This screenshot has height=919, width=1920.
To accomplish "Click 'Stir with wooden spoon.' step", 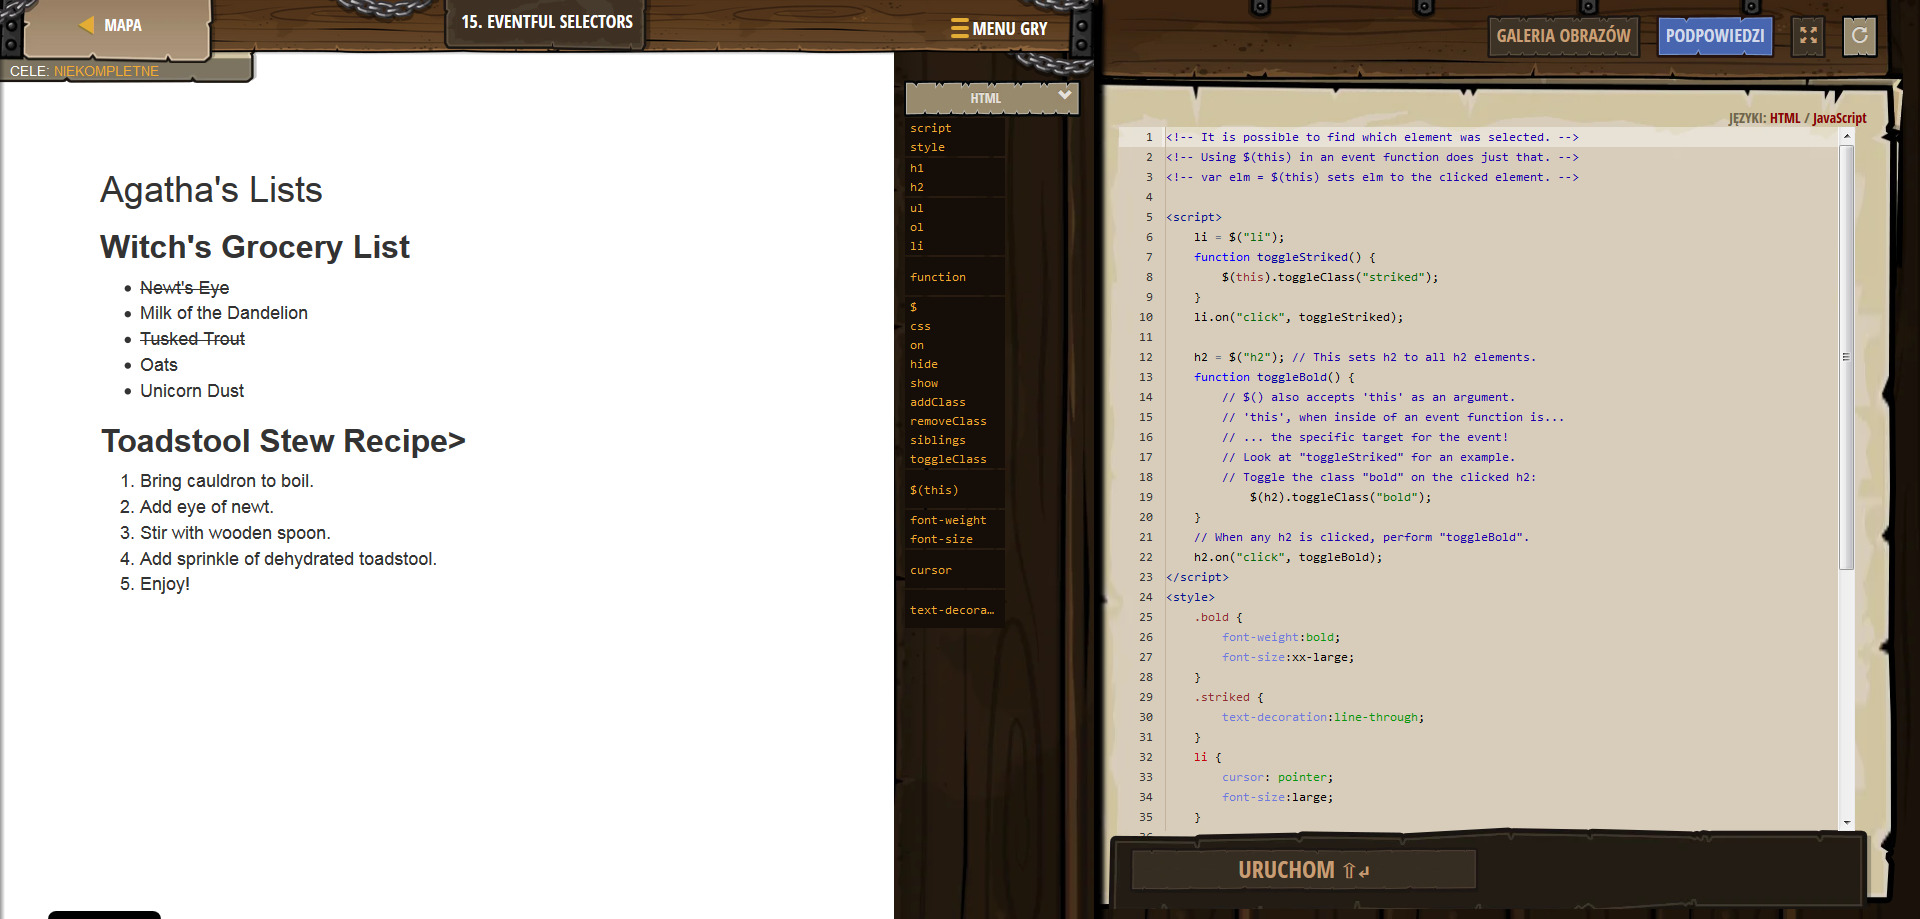I will tap(235, 533).
